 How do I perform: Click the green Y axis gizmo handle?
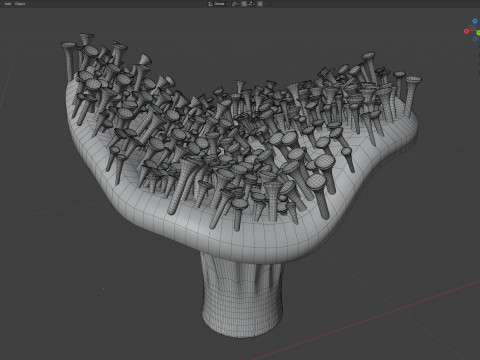point(478,32)
